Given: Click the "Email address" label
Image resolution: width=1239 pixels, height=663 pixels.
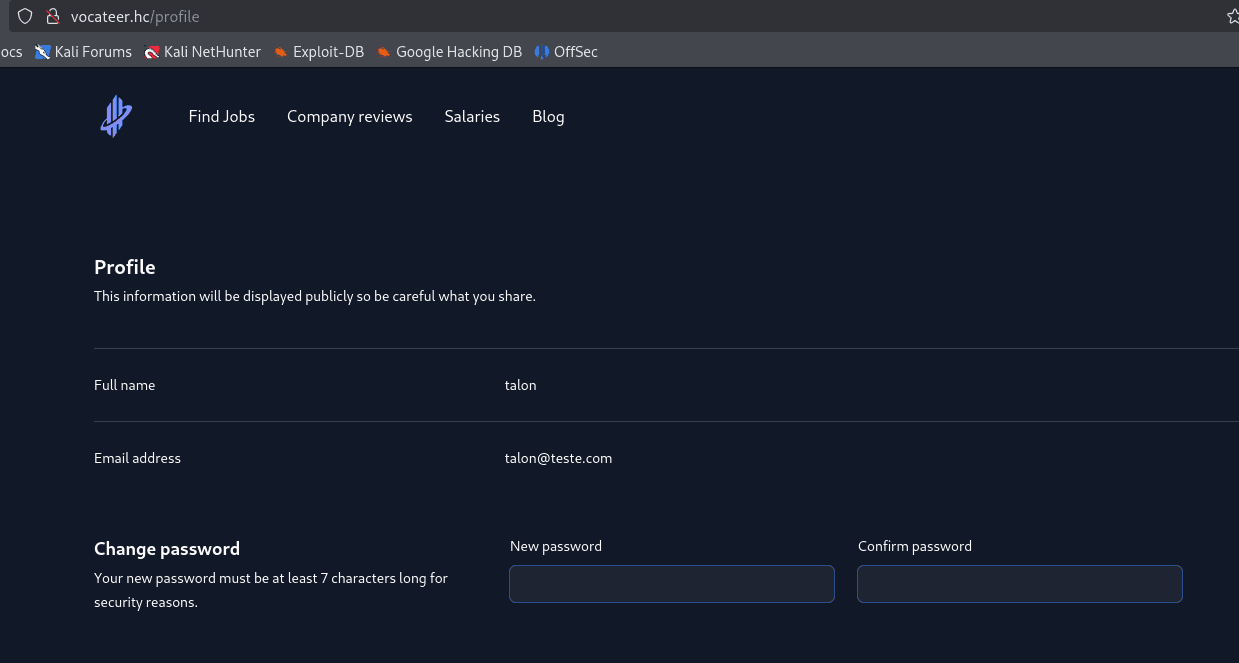Looking at the screenshot, I should click(x=138, y=458).
